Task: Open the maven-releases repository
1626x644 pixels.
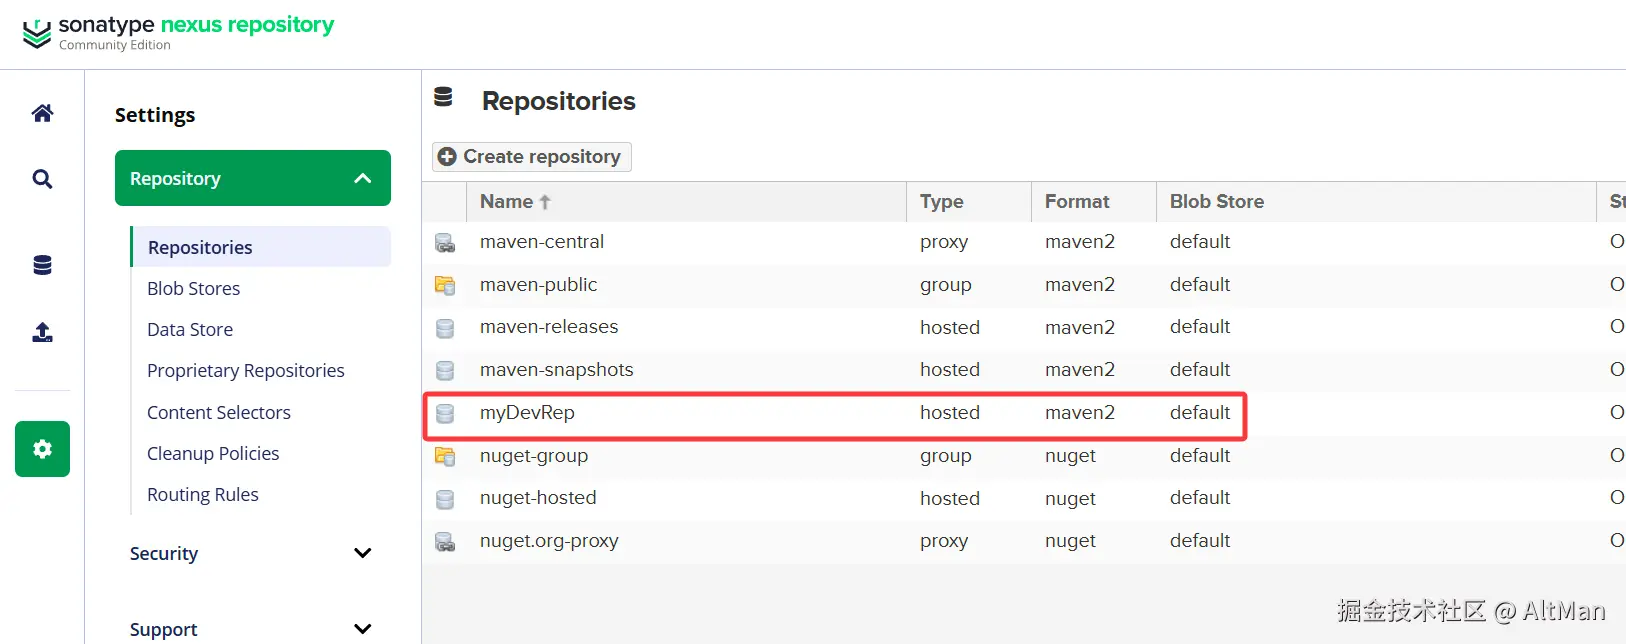Action: (x=549, y=327)
